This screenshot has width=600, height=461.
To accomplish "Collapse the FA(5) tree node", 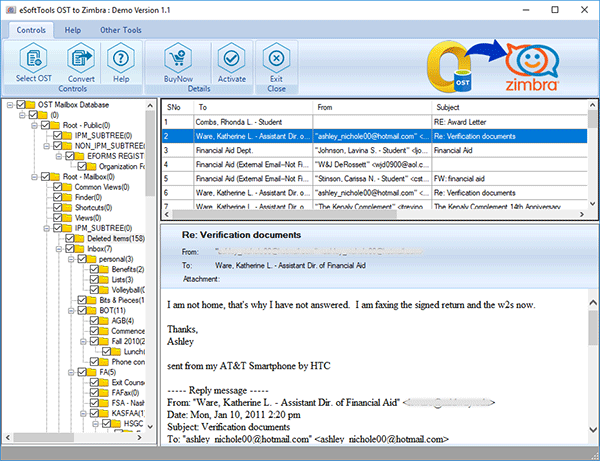I will (x=71, y=372).
